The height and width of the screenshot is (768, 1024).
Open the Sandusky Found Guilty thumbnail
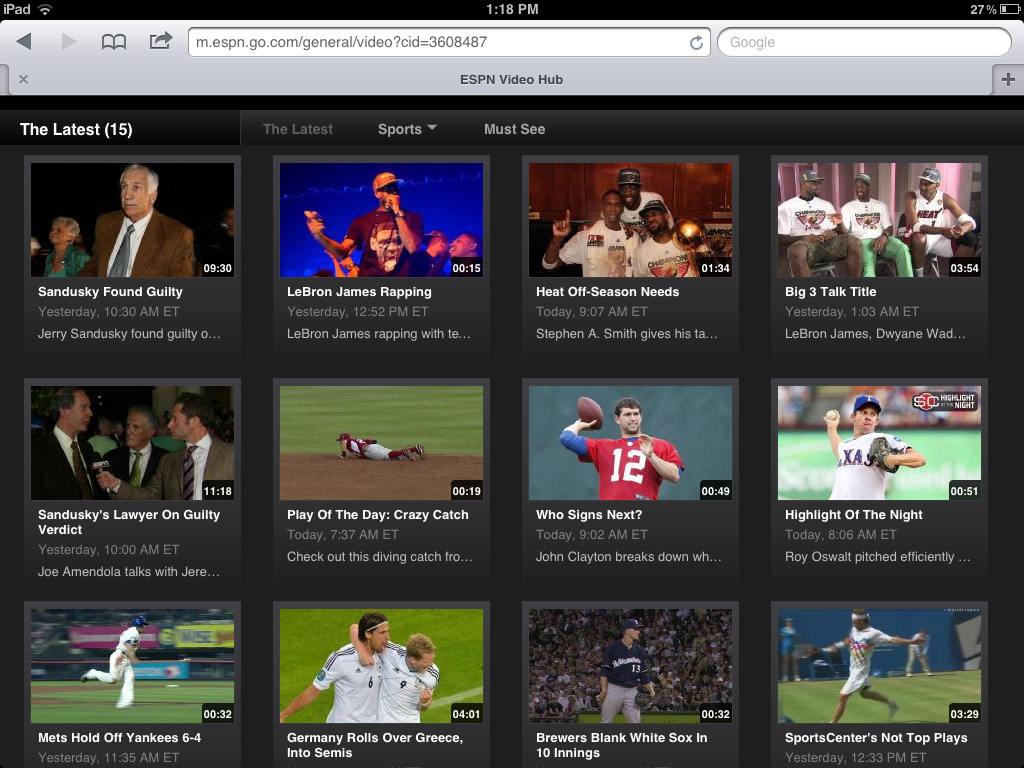point(133,220)
